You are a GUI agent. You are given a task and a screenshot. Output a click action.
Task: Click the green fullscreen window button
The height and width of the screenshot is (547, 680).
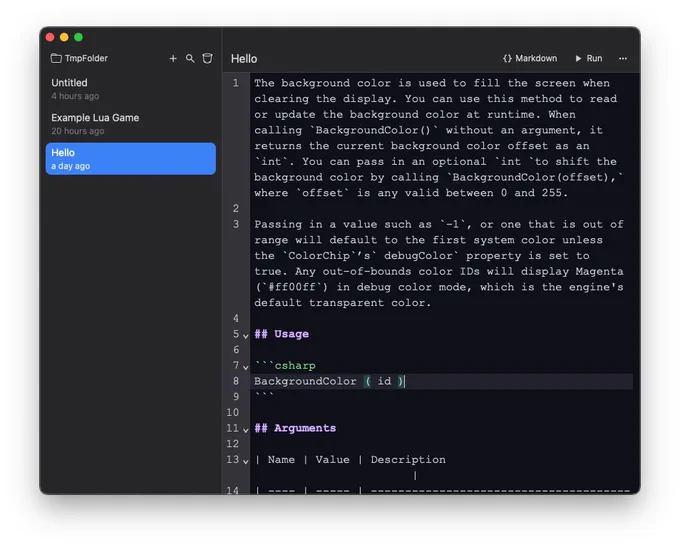78,37
